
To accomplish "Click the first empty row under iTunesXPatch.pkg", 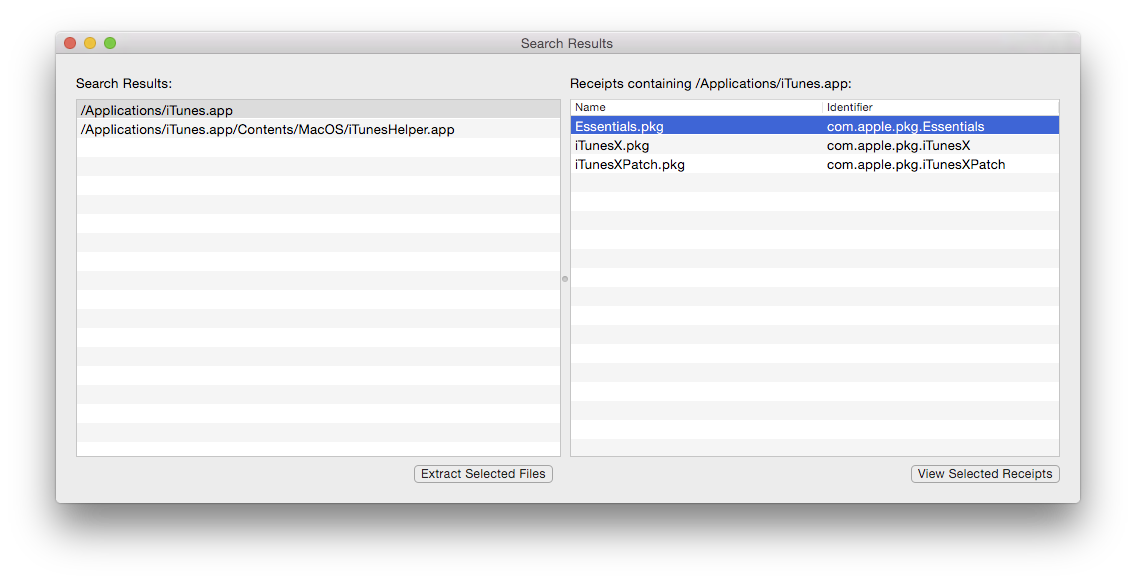I will 814,183.
